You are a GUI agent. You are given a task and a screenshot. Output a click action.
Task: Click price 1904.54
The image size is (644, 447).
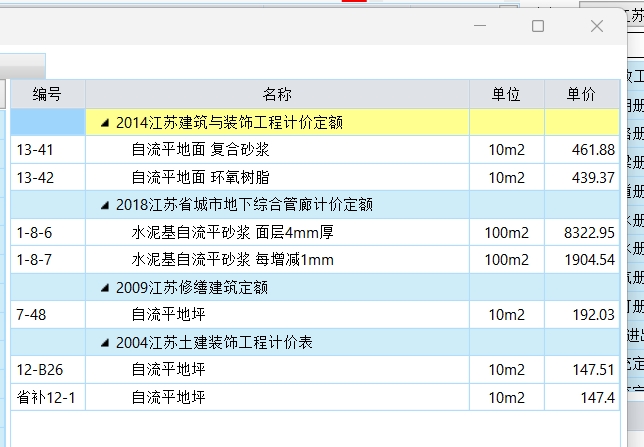click(x=589, y=260)
